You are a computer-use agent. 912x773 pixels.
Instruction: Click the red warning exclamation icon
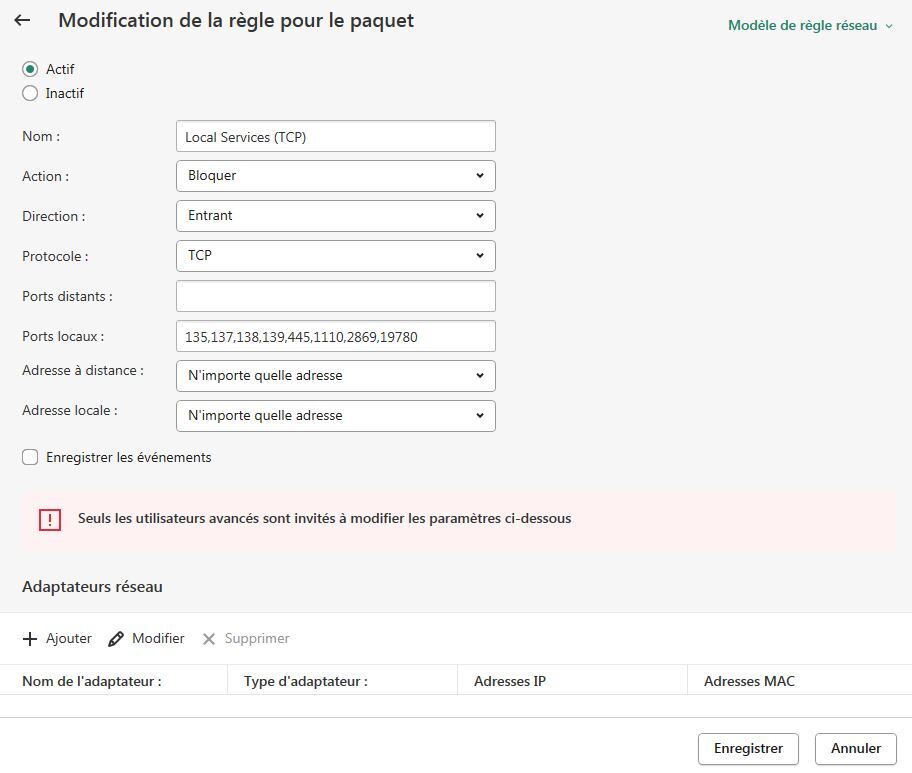click(x=50, y=520)
